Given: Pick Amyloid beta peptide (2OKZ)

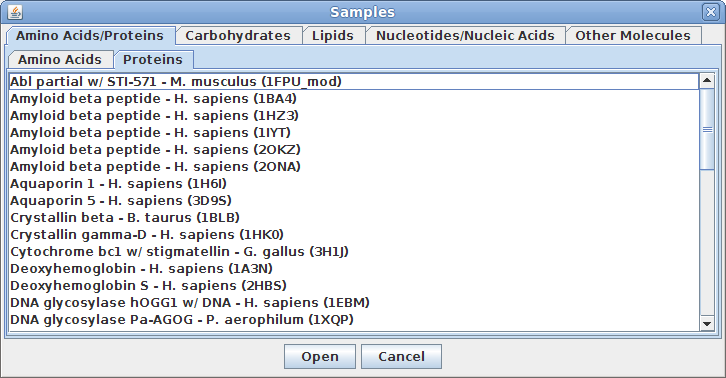Looking at the screenshot, I should point(354,150).
